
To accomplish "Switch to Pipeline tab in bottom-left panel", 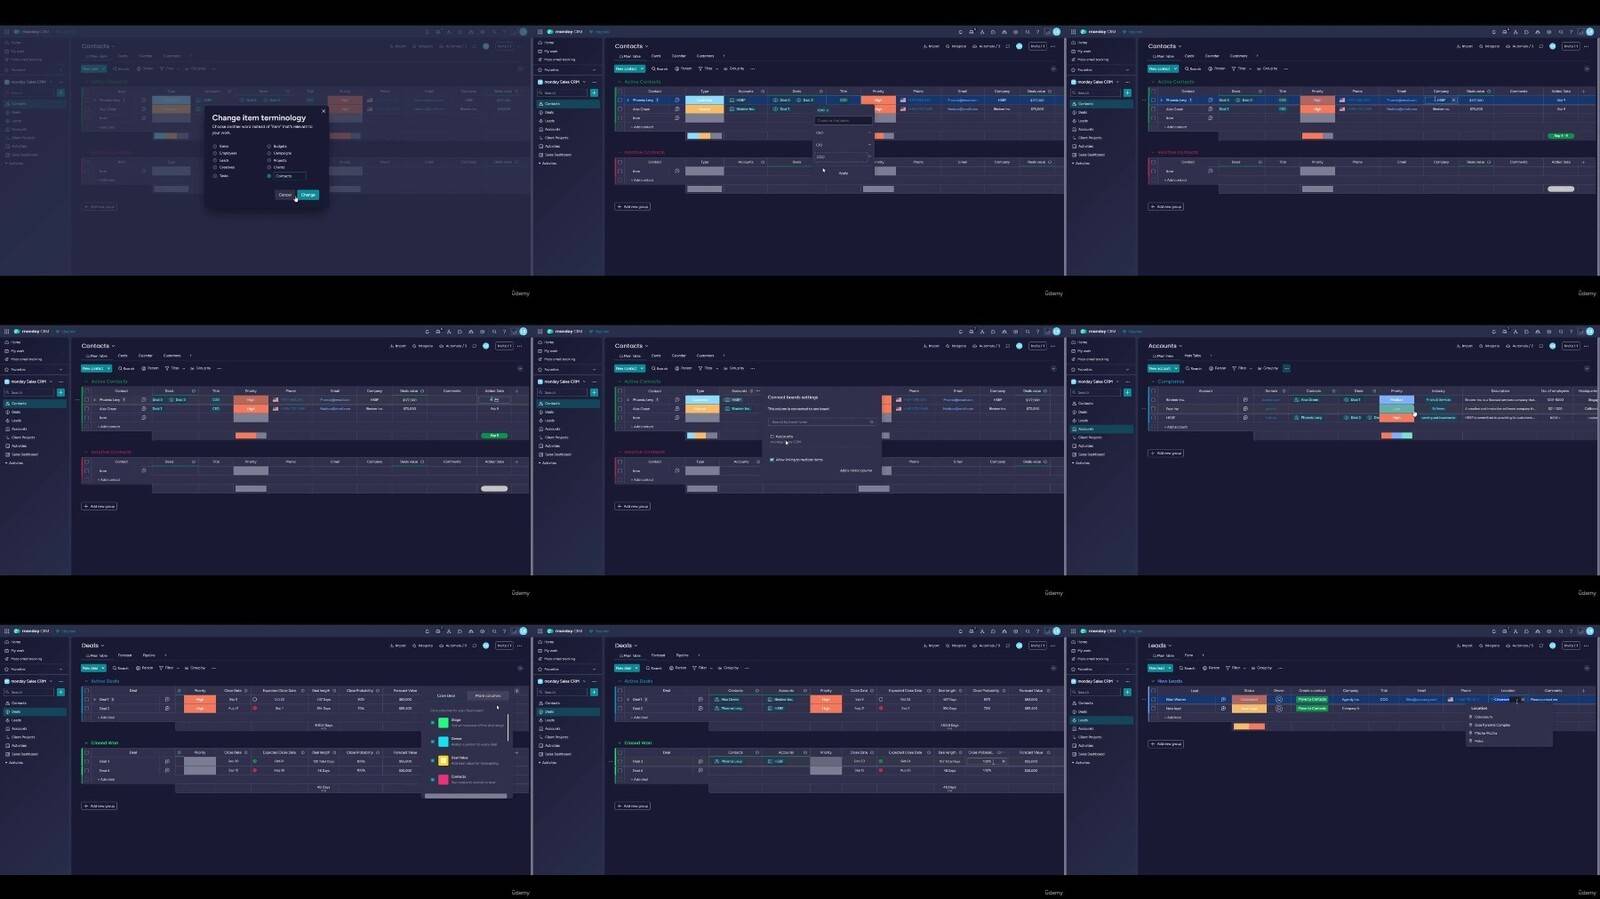I will pyautogui.click(x=149, y=655).
